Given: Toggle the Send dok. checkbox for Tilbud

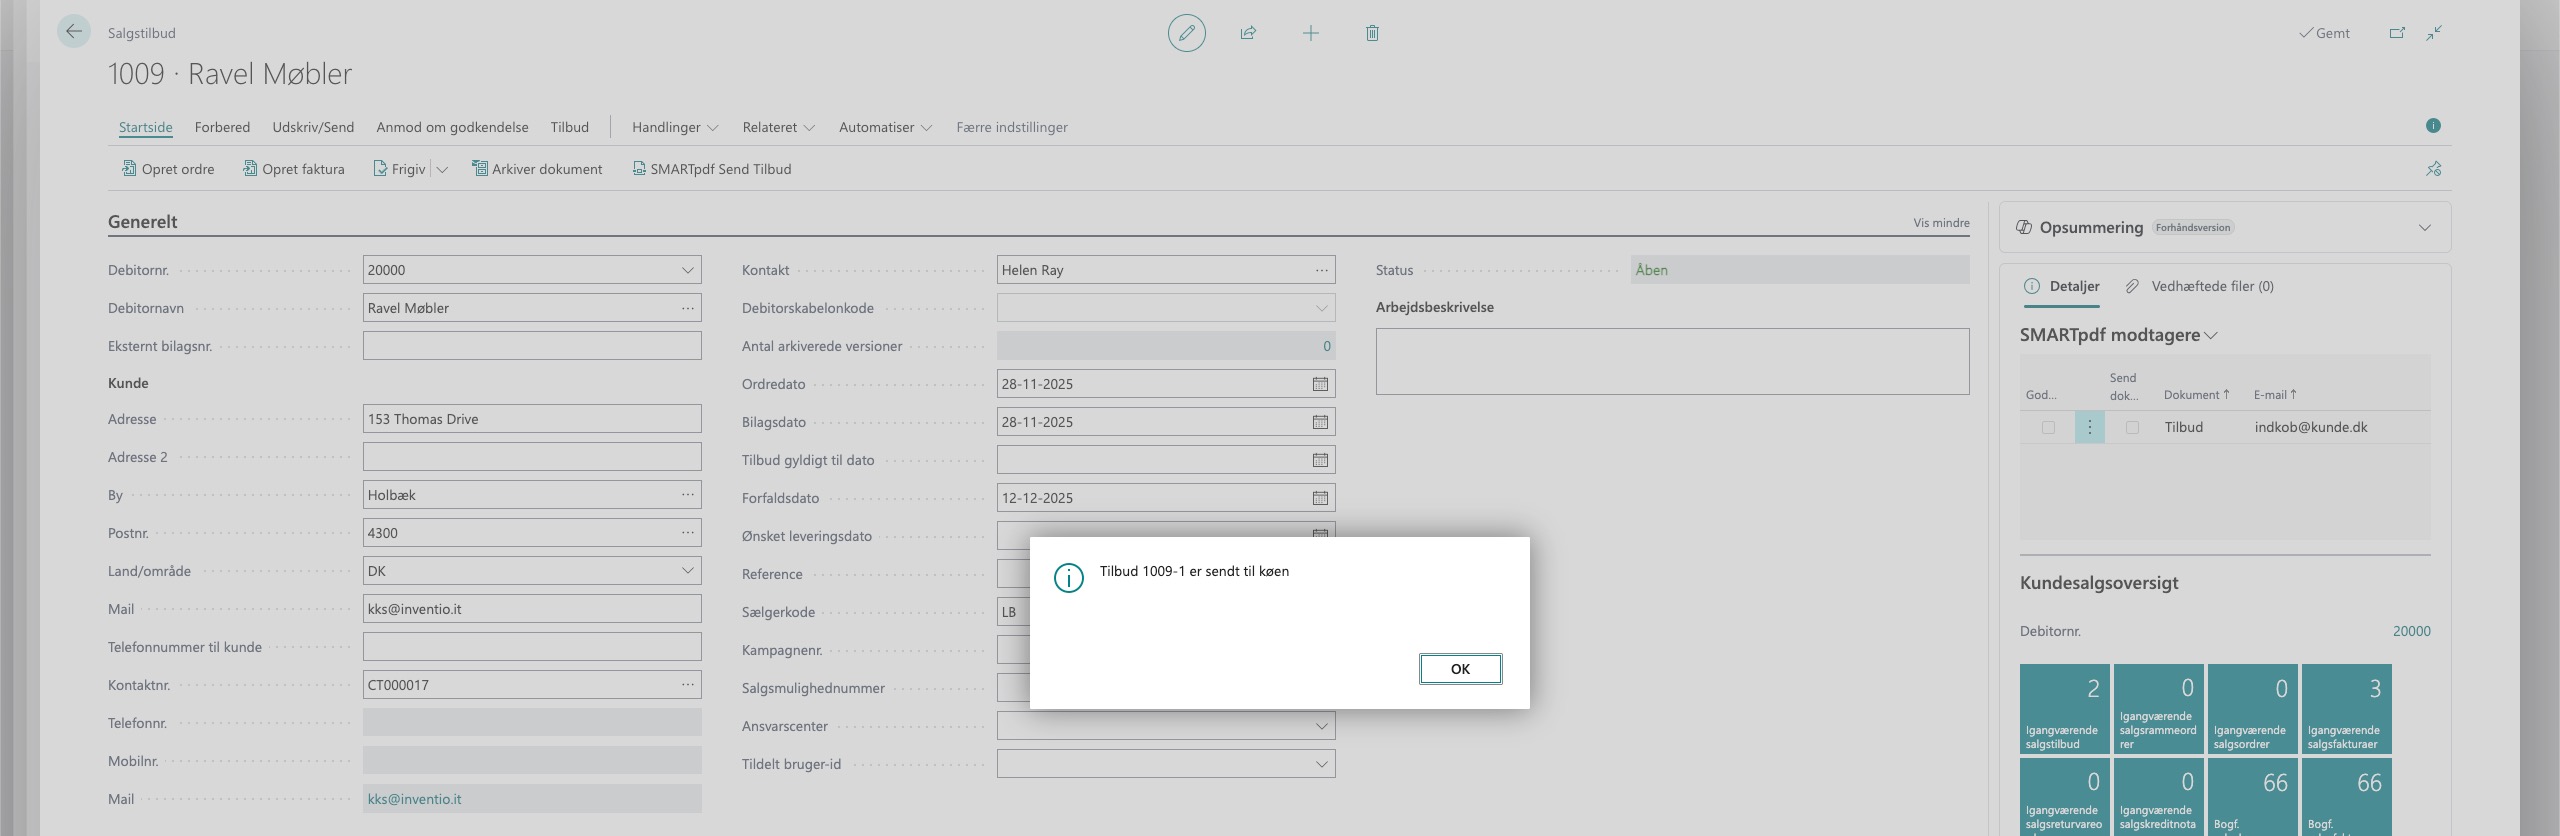Looking at the screenshot, I should pyautogui.click(x=2132, y=427).
